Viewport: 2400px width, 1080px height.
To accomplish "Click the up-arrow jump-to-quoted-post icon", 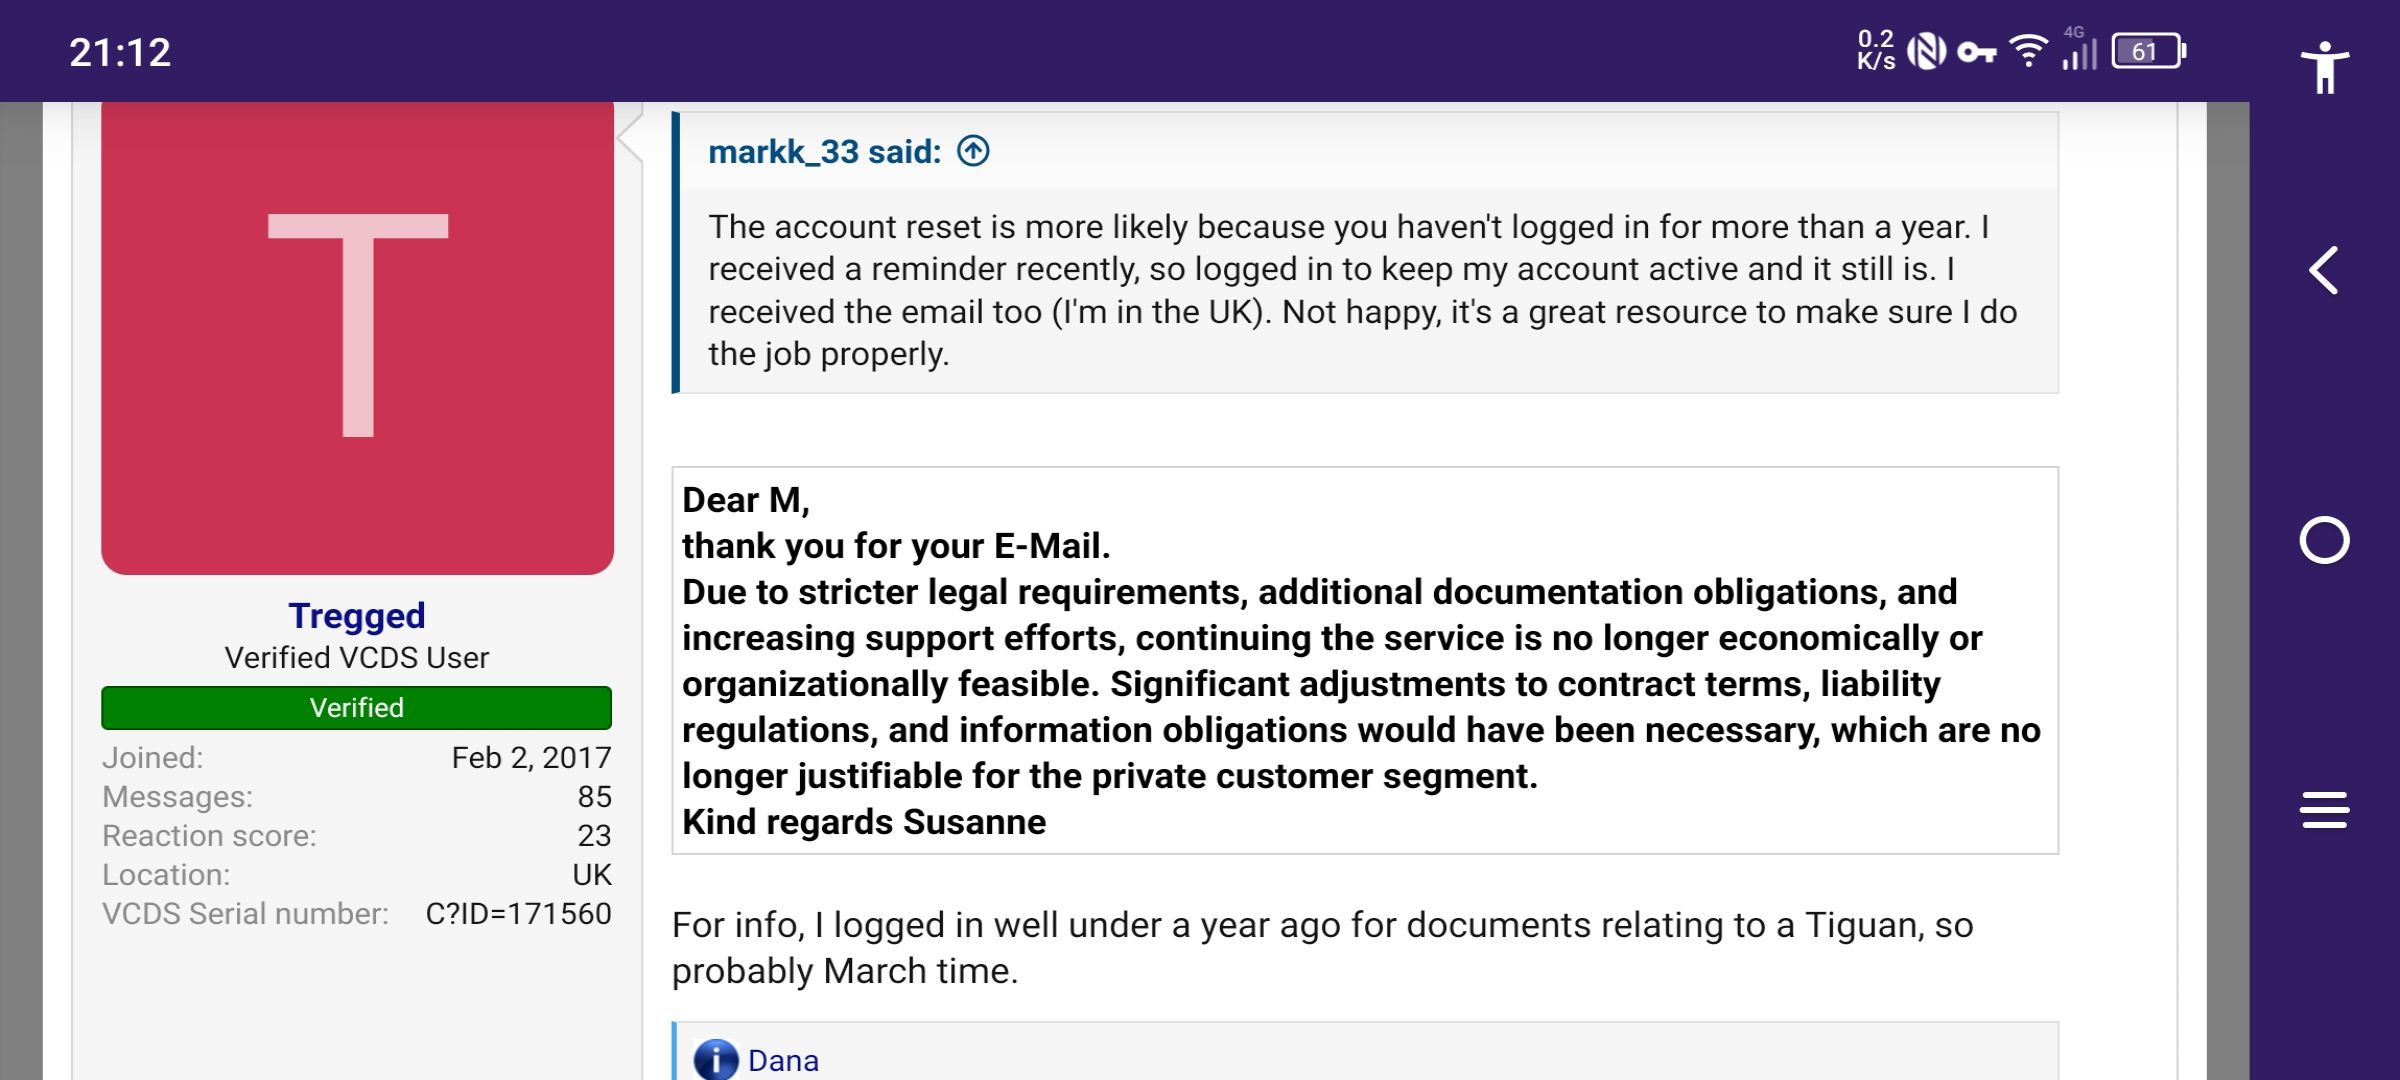I will [x=973, y=151].
